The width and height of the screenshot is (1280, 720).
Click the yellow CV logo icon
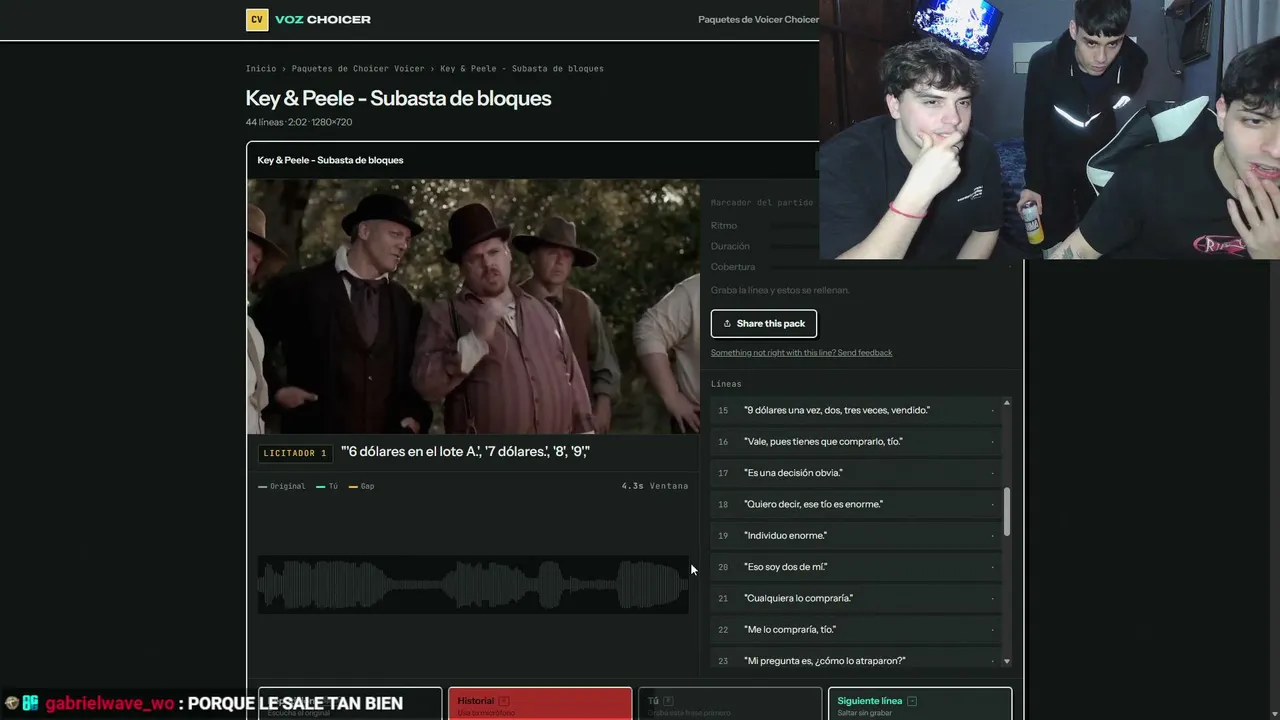pyautogui.click(x=257, y=20)
